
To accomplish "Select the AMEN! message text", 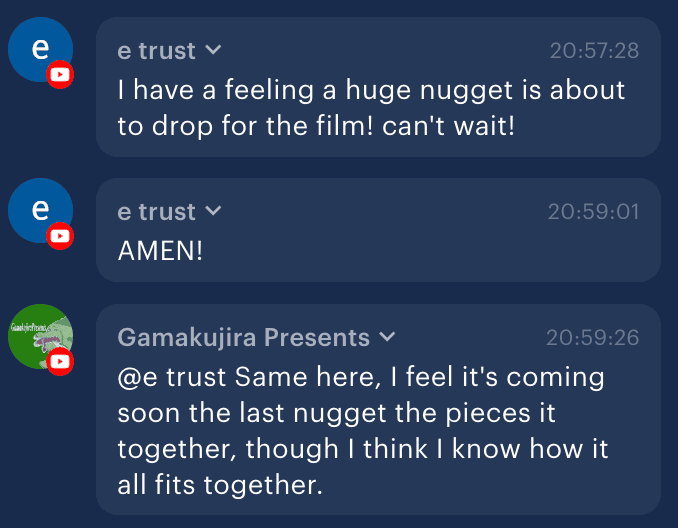I will 160,251.
